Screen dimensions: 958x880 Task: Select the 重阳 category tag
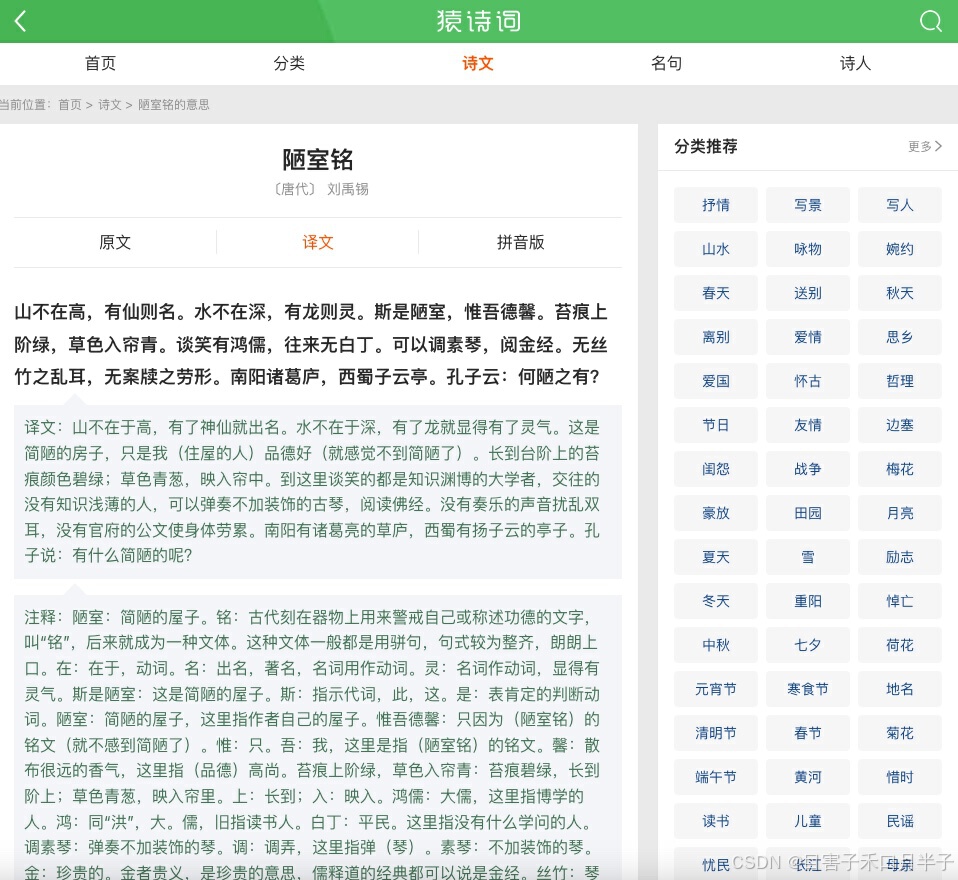(x=808, y=601)
